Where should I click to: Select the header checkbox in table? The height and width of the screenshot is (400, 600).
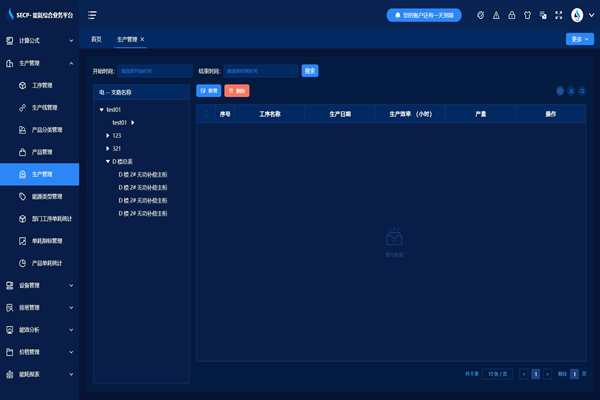tap(205, 114)
